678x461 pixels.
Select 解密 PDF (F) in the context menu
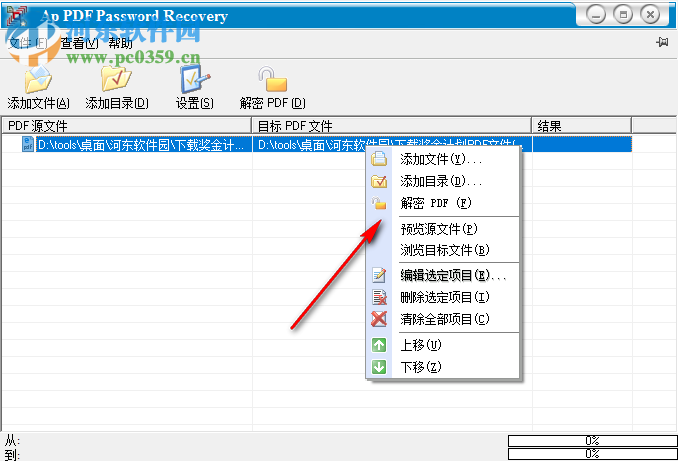436,203
